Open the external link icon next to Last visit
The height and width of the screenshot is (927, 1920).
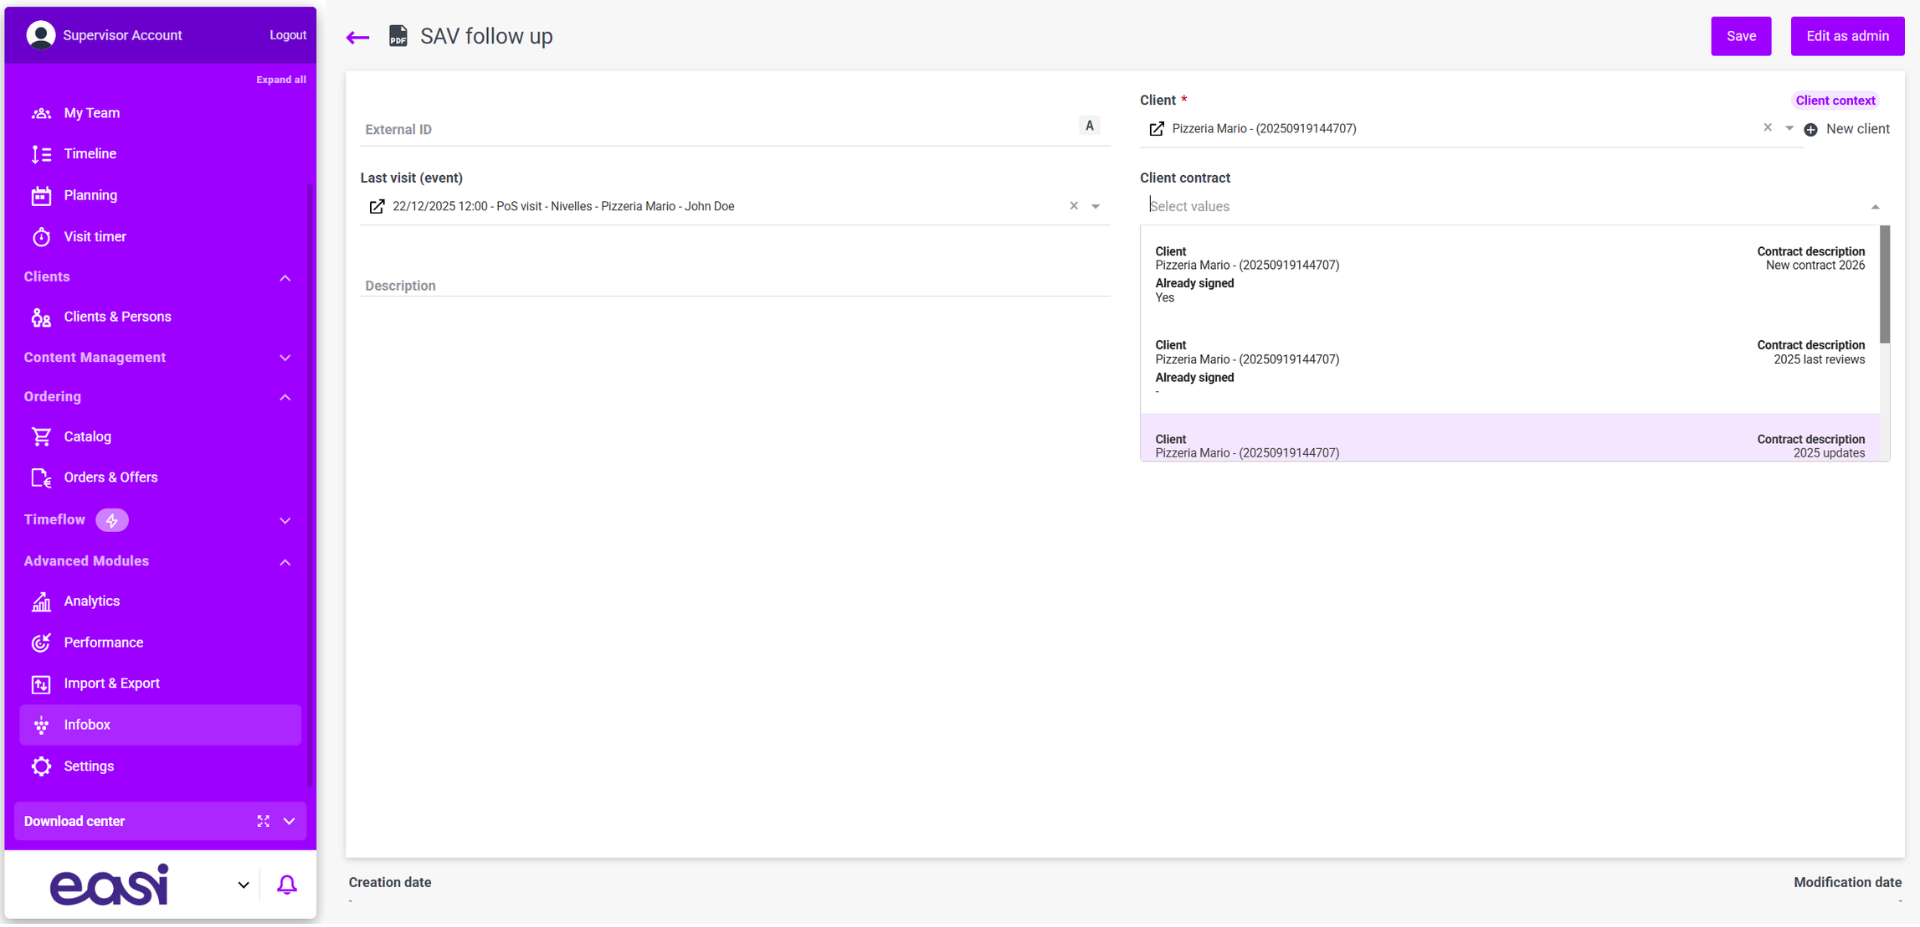tap(377, 206)
